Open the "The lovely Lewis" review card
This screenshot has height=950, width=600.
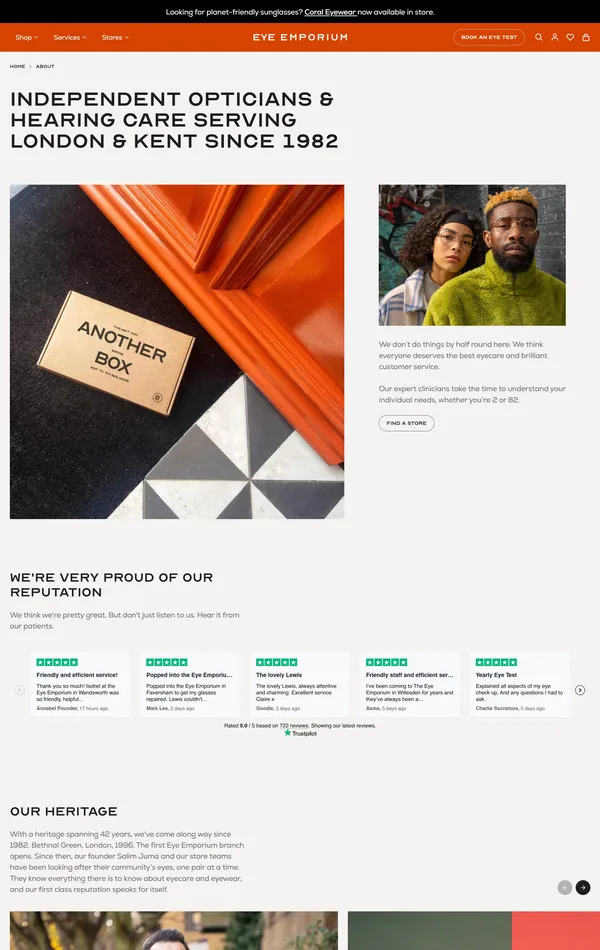tap(299, 685)
